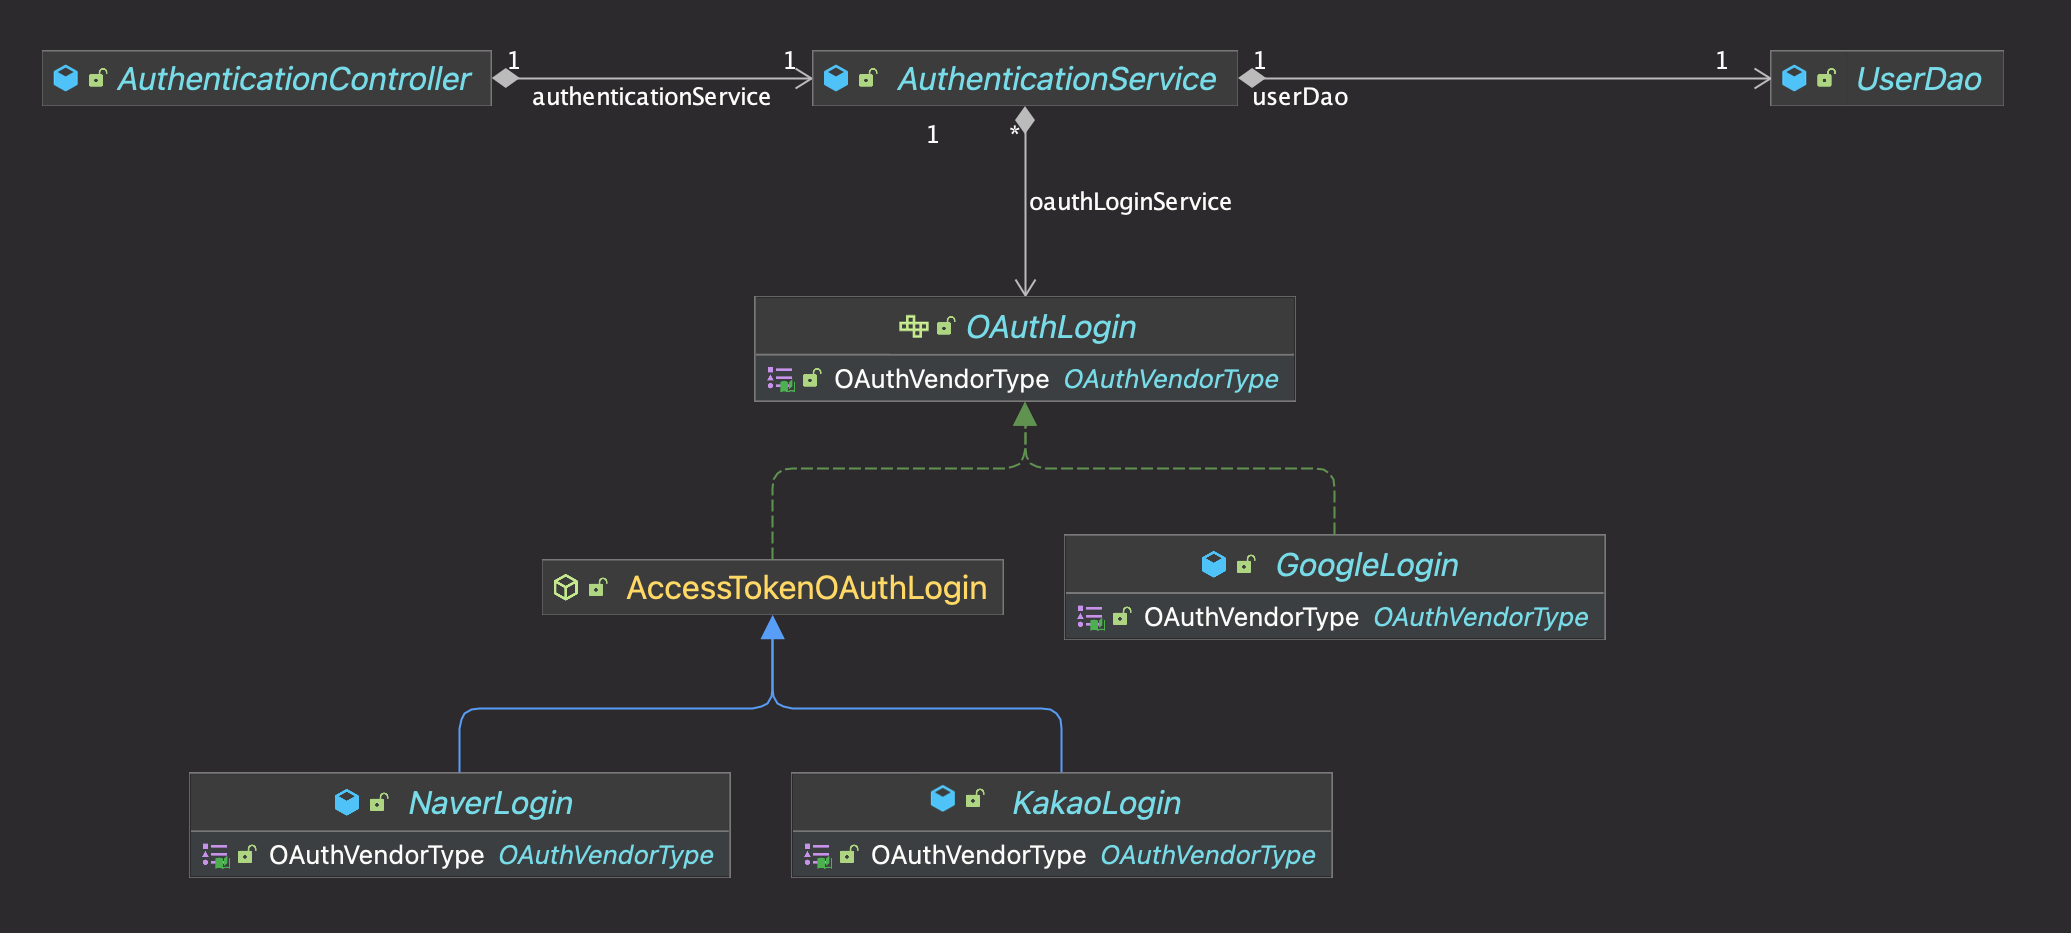Select the KakaoLogin class name
2071x933 pixels.
coord(1097,802)
